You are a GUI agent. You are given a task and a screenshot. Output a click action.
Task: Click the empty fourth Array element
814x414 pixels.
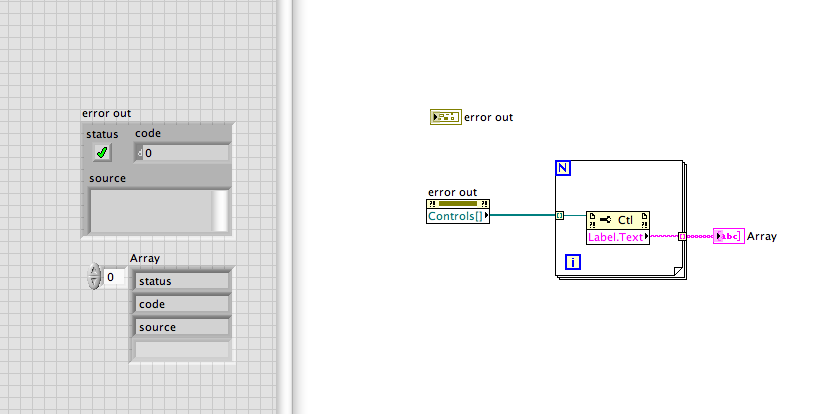[182, 350]
